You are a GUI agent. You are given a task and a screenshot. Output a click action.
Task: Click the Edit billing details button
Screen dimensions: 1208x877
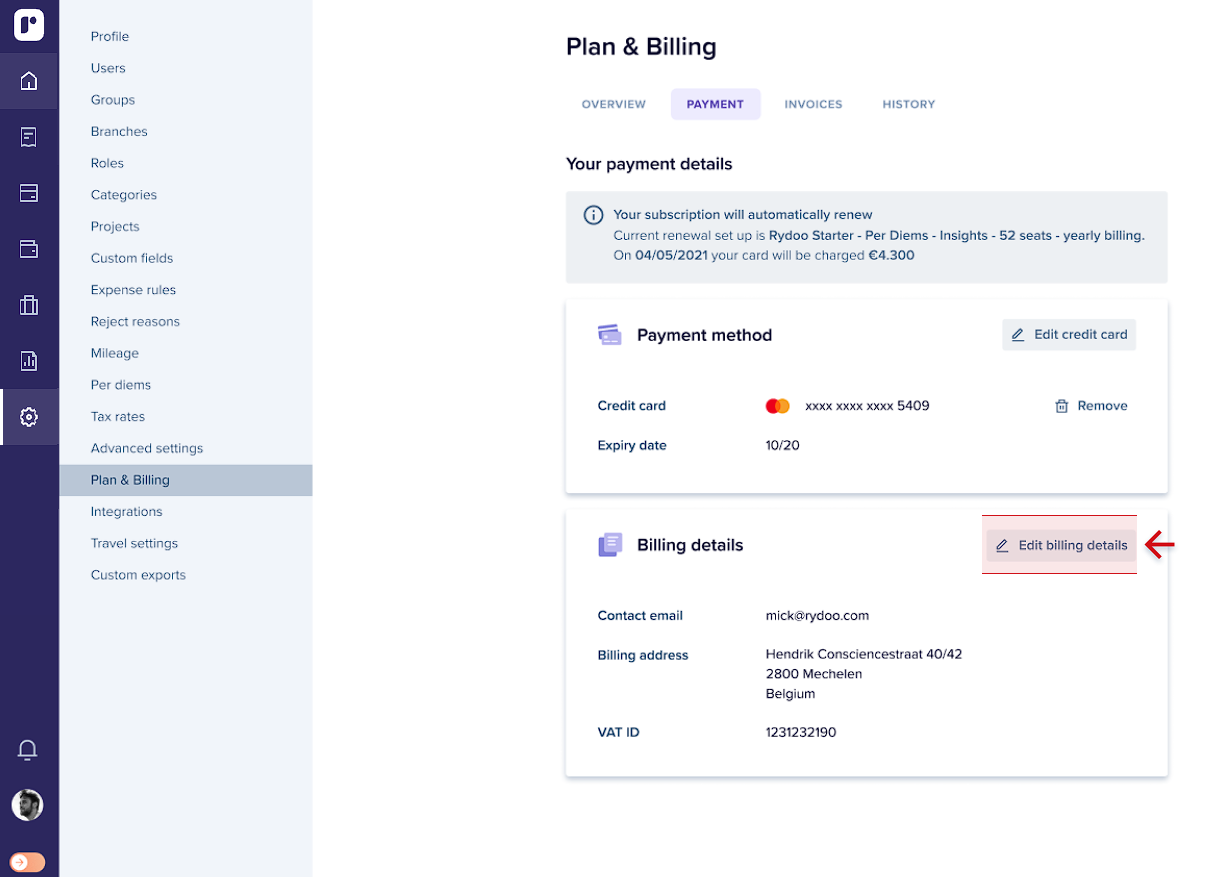click(x=1062, y=545)
